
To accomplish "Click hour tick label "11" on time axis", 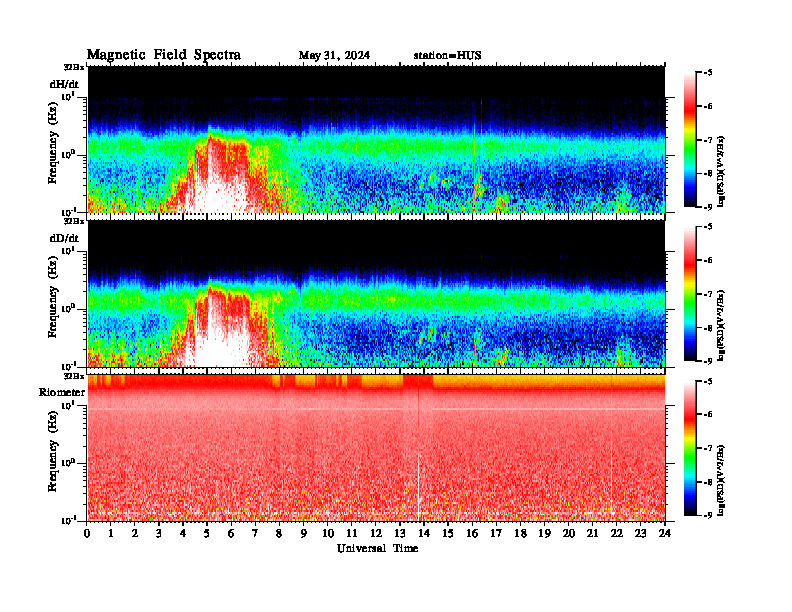I will (x=352, y=533).
